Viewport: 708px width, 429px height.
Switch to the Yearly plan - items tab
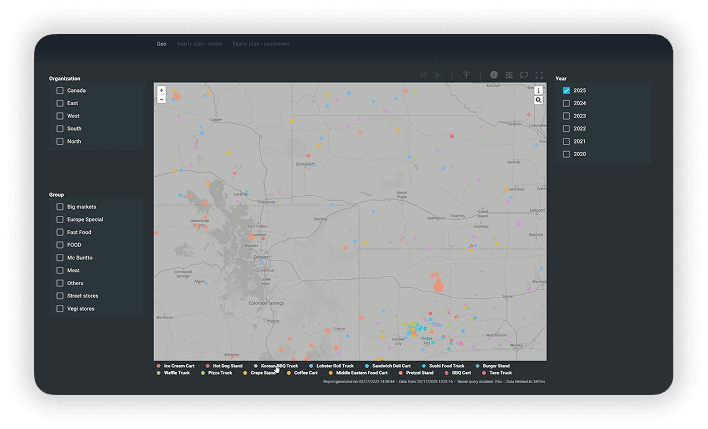click(199, 44)
